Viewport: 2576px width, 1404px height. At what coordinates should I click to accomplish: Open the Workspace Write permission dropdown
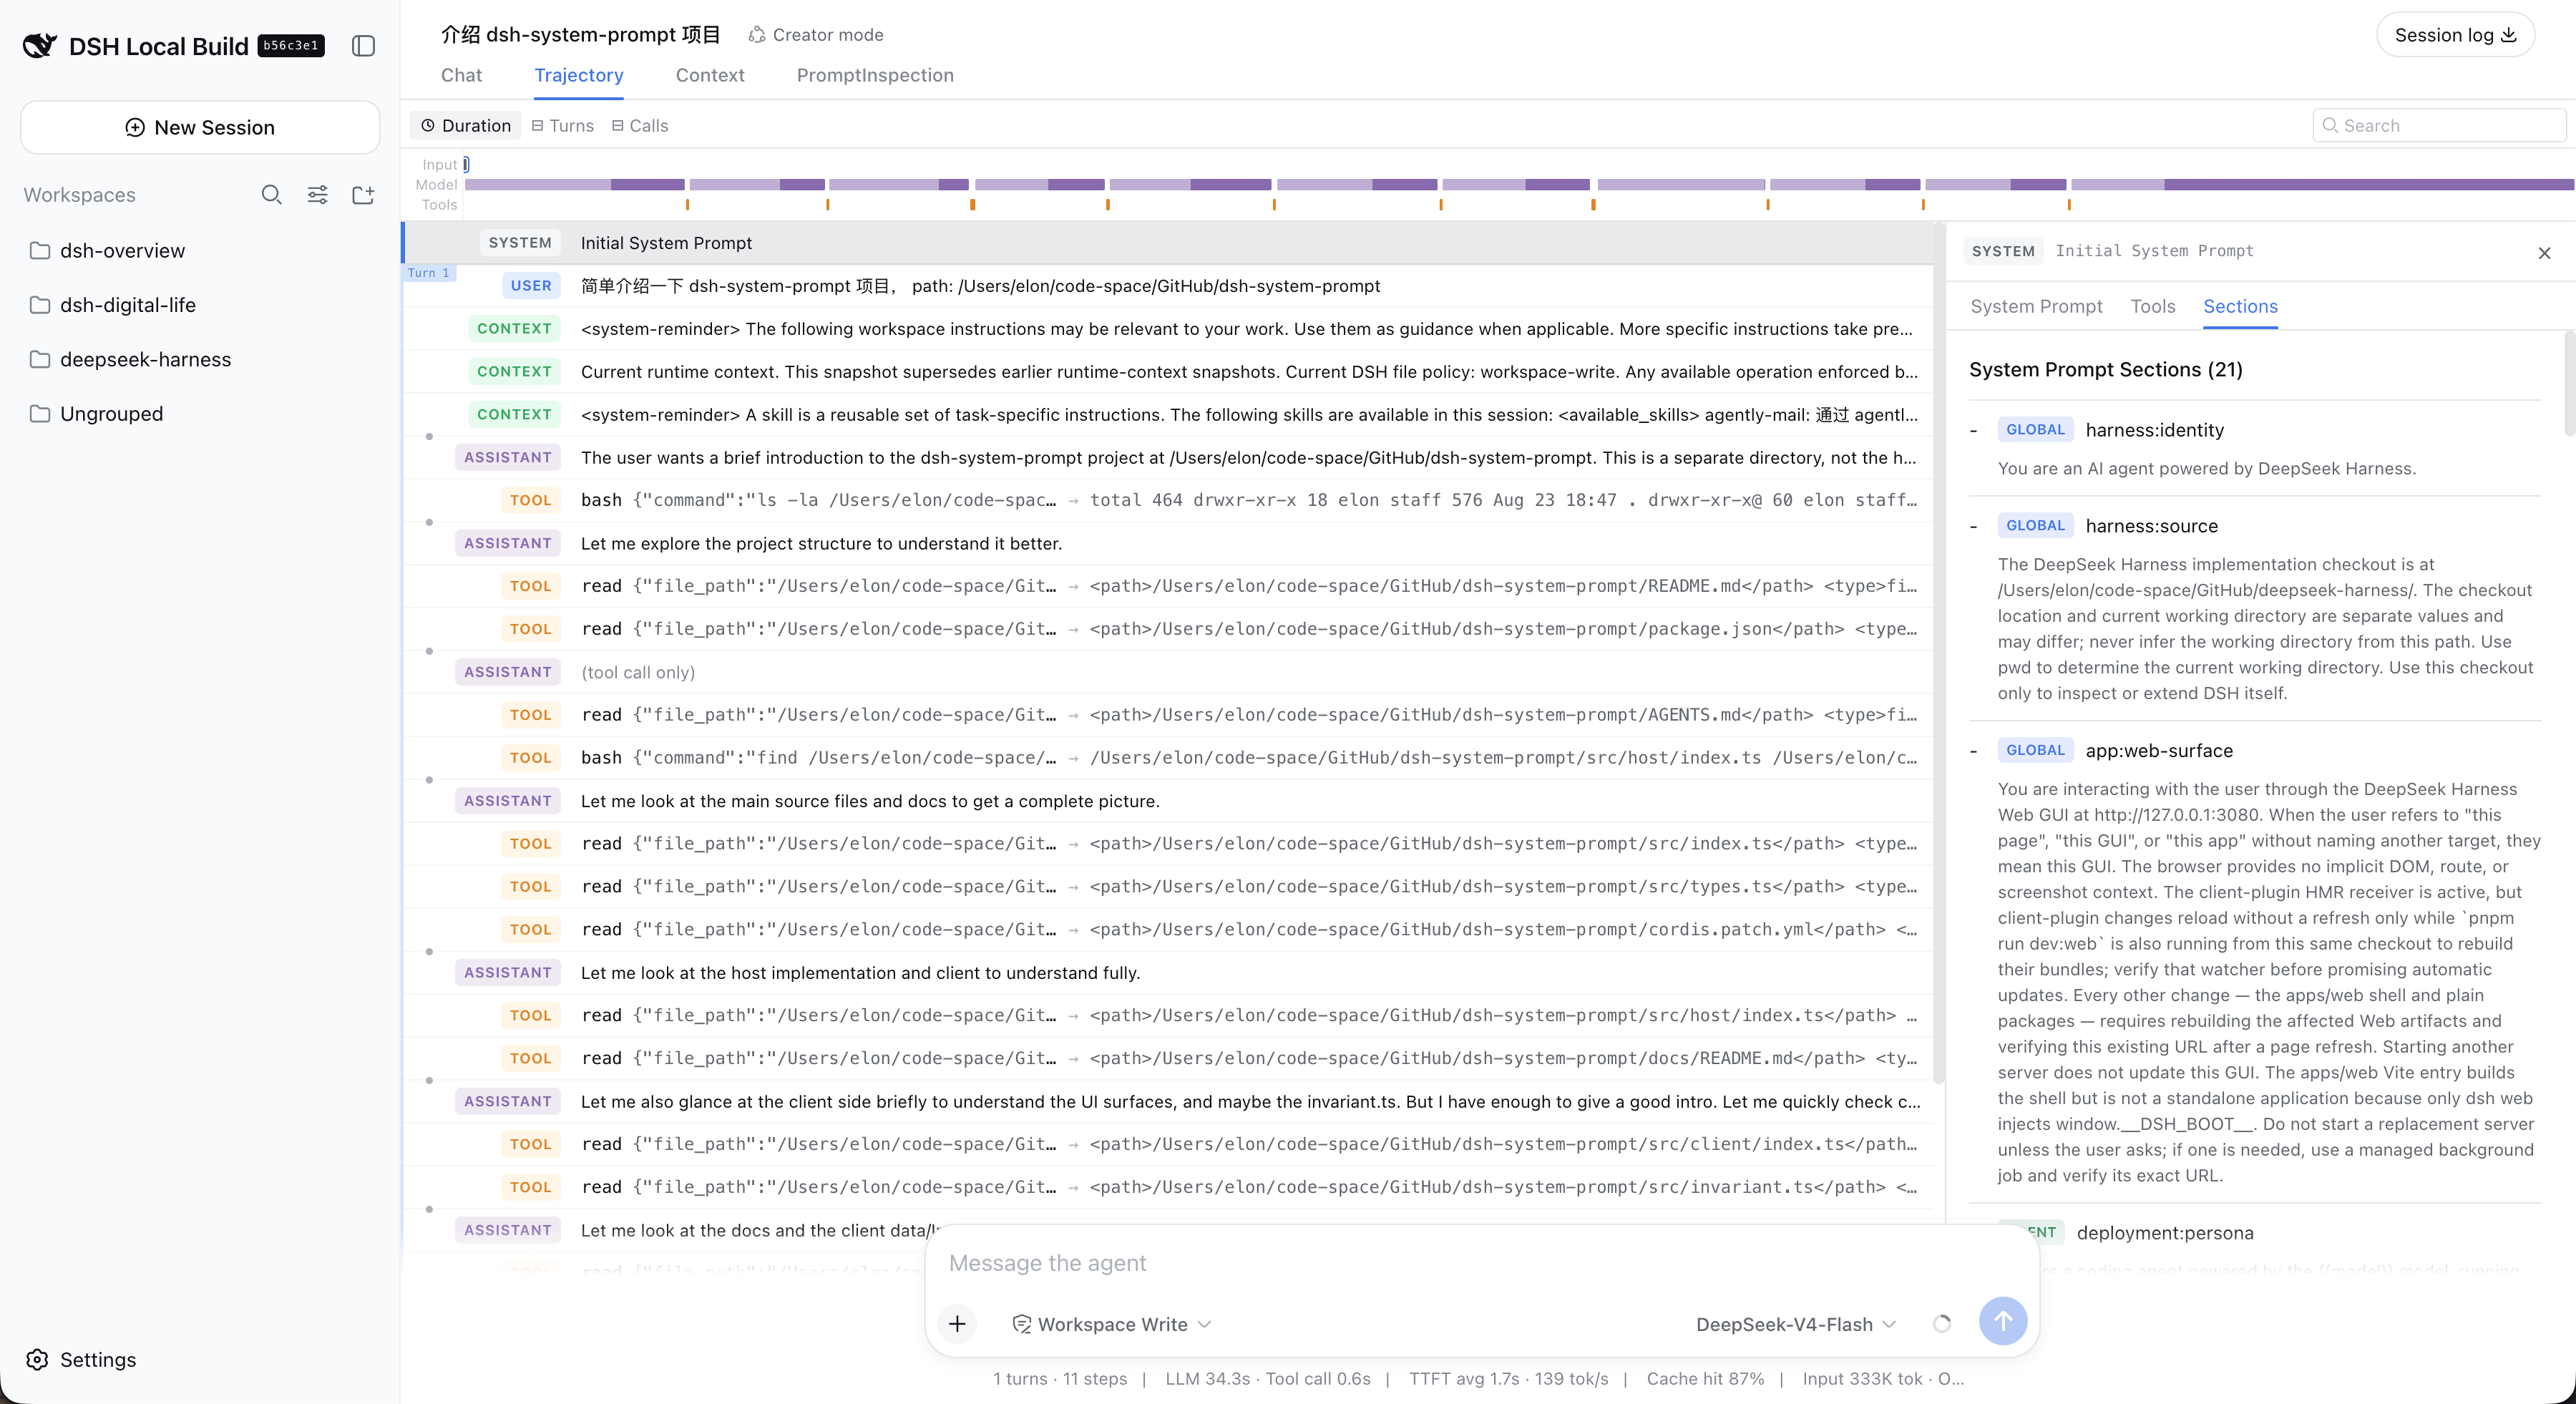coord(1112,1325)
